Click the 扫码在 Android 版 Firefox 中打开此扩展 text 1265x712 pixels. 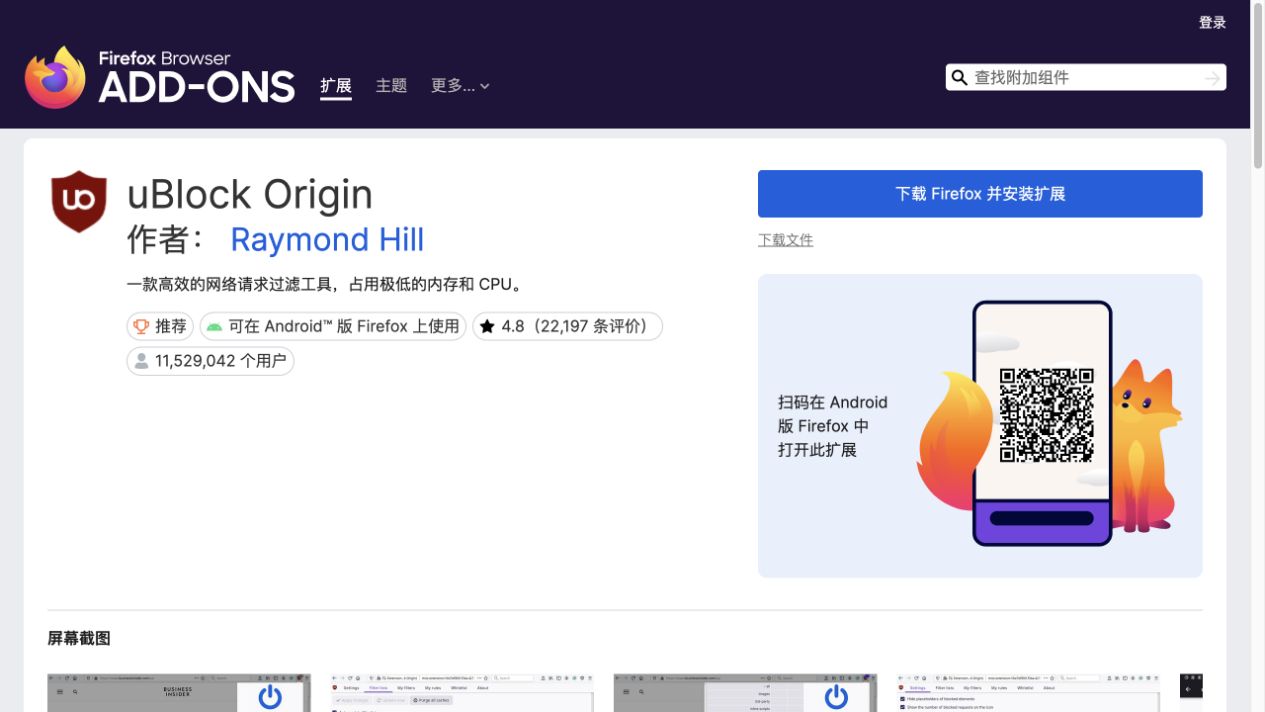pos(833,426)
